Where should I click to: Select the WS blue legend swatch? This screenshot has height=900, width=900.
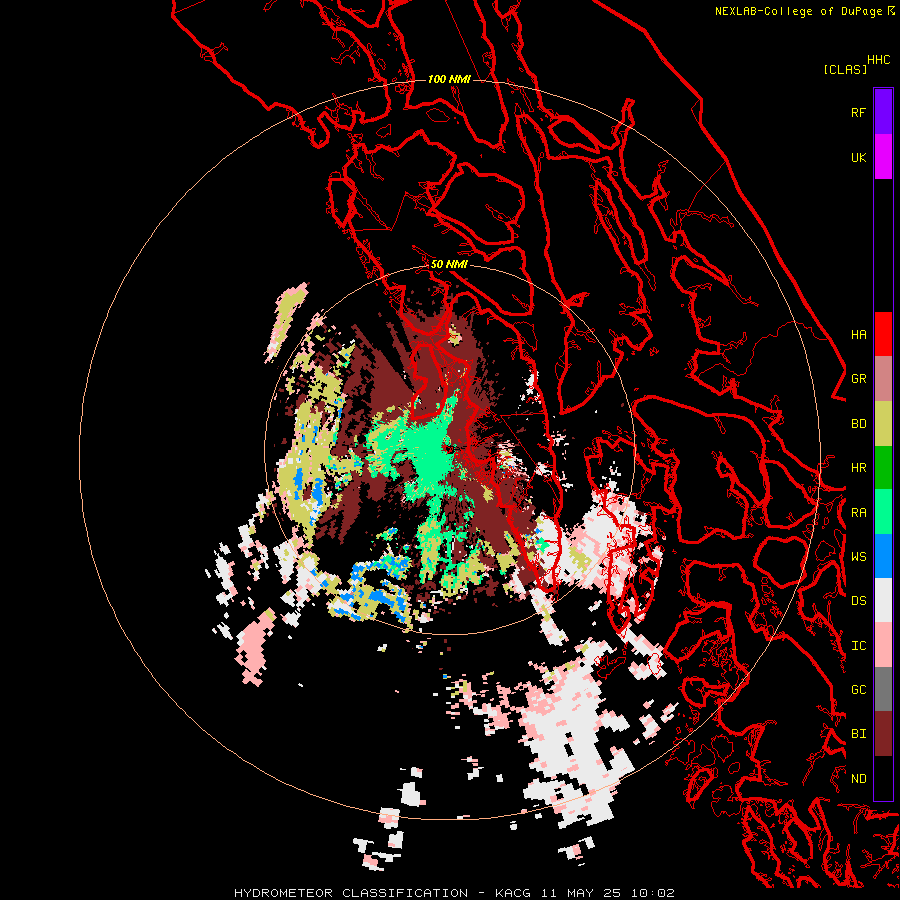click(883, 556)
